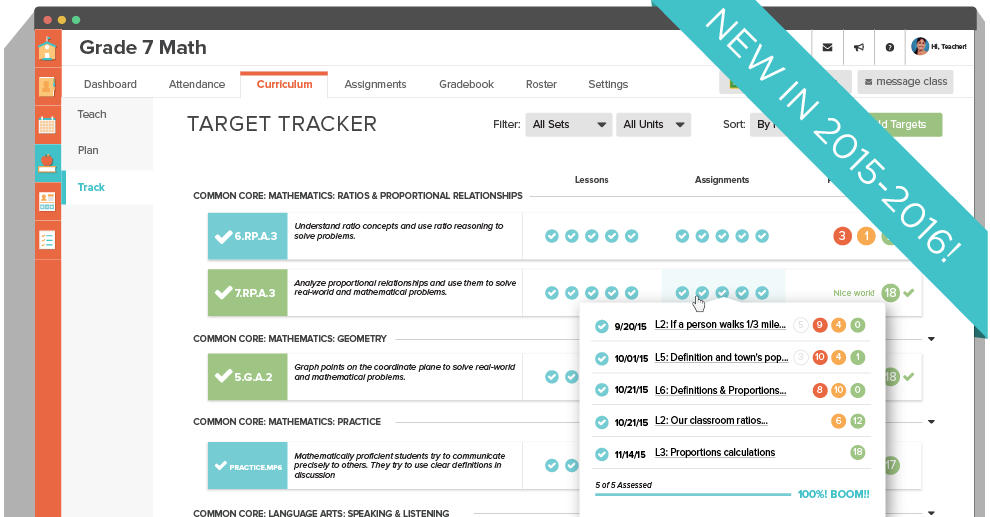Collapse the Mathematics: Geometry section arrow
990x517 pixels.
[x=932, y=339]
